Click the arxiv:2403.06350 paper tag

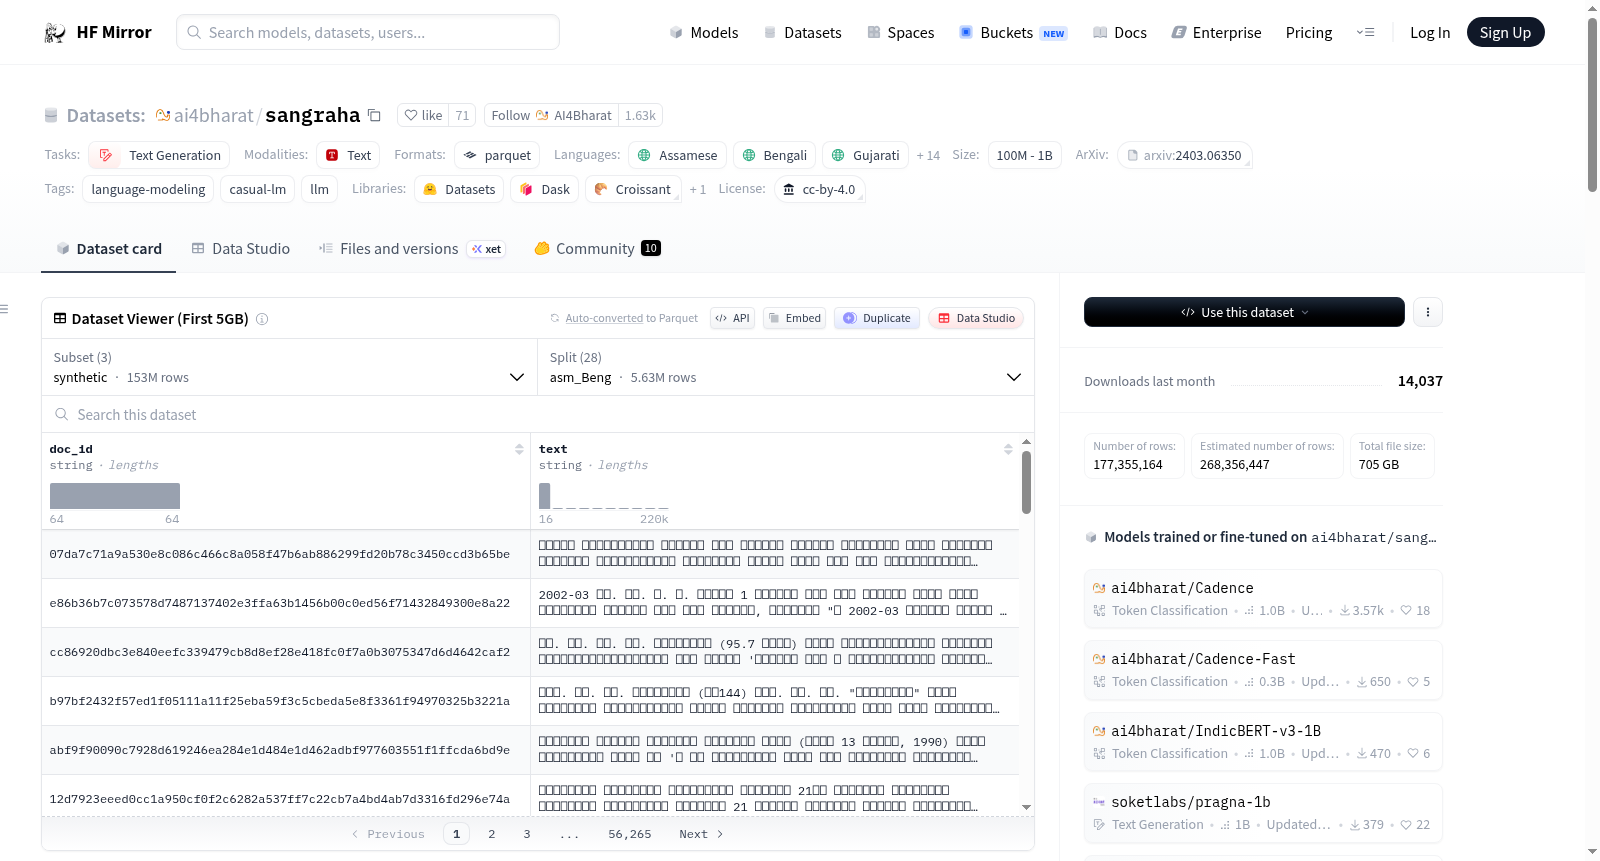click(x=1185, y=155)
